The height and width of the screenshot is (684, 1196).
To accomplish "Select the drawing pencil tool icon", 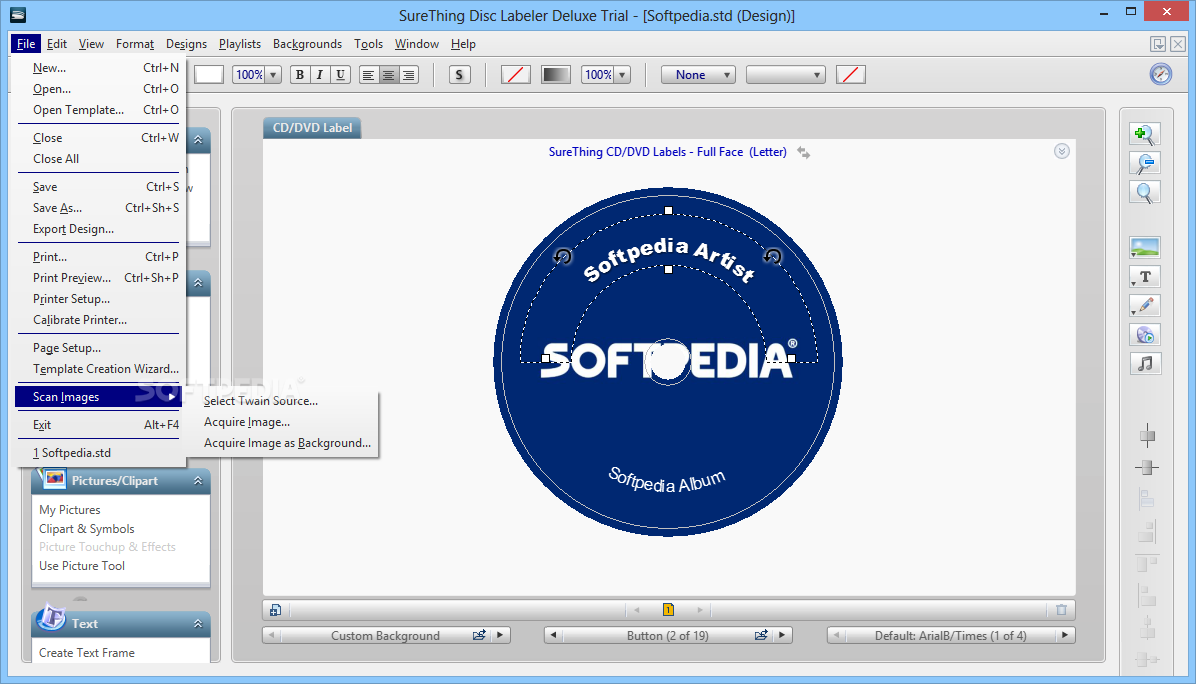I will tap(1144, 306).
